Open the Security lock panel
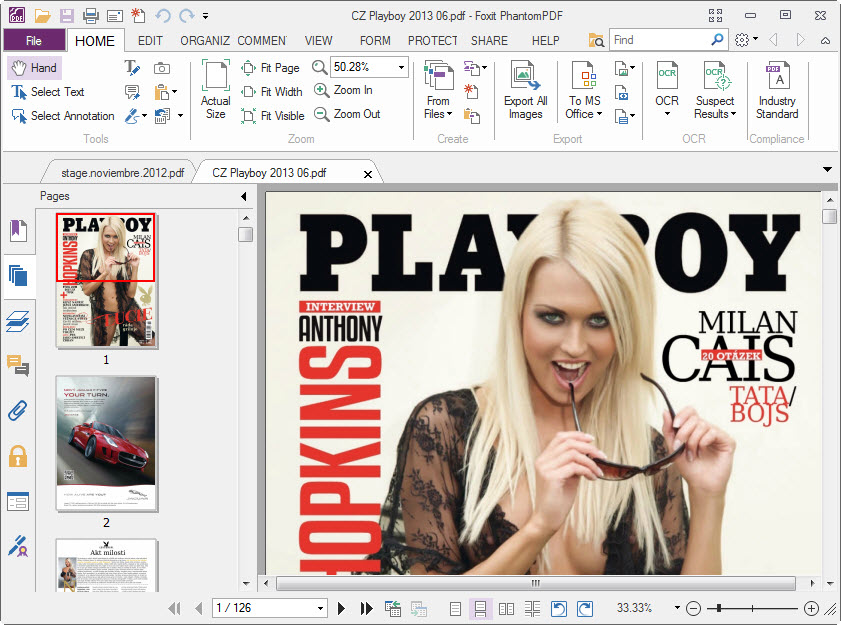The height and width of the screenshot is (625, 841). point(18,456)
